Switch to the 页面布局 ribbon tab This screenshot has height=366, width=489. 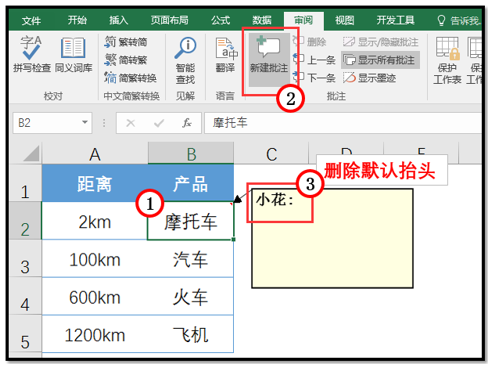[x=169, y=21]
